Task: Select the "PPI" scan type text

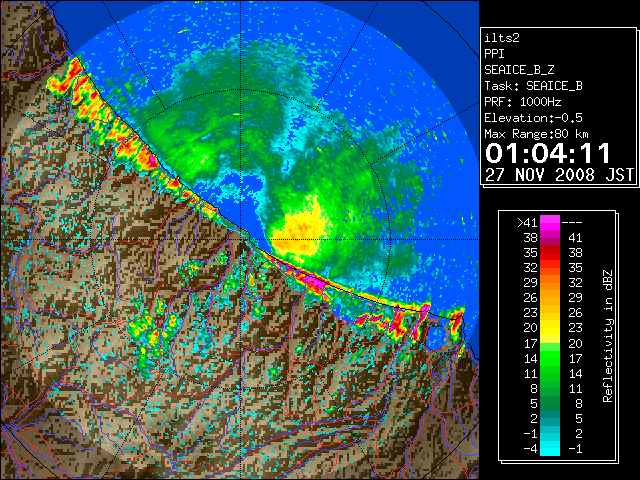Action: pos(494,54)
